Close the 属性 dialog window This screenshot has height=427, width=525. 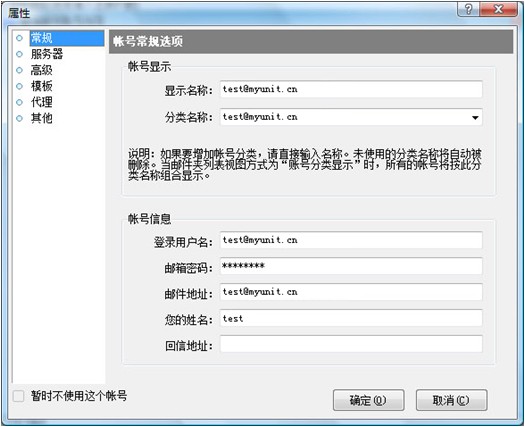(498, 9)
